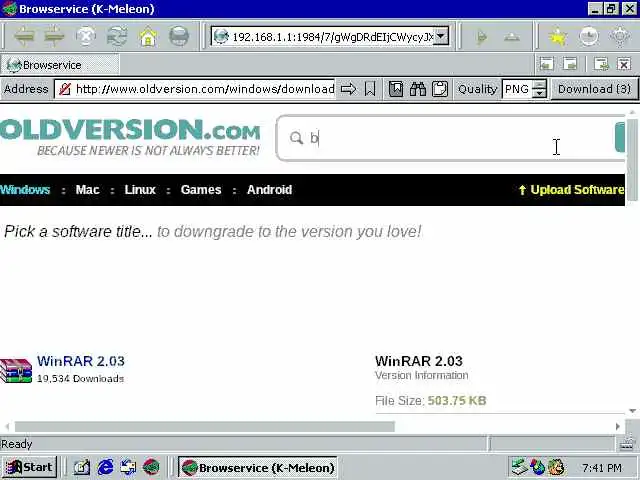Image resolution: width=640 pixels, height=480 pixels.
Task: Open the Android navigation tab
Action: (x=269, y=190)
